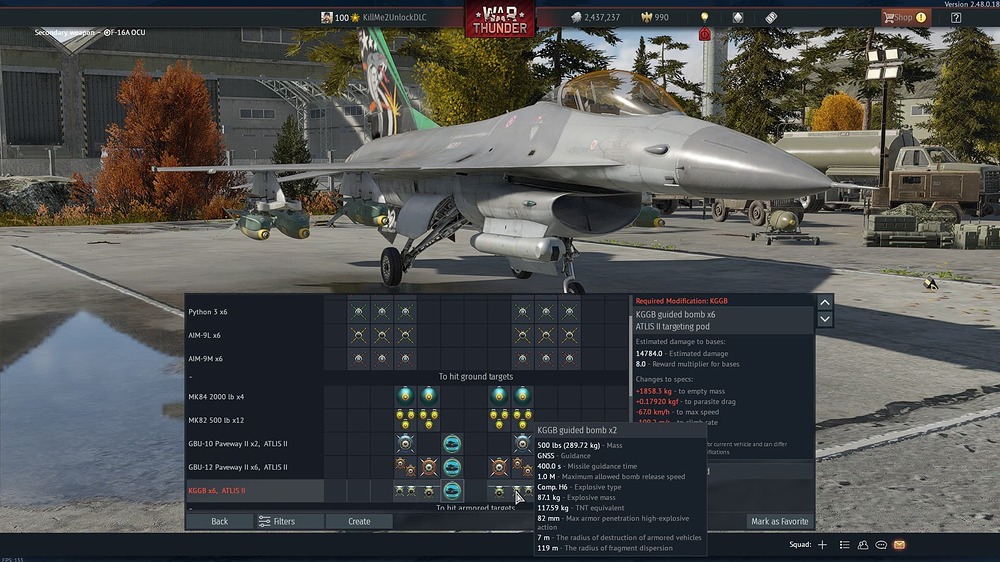This screenshot has height=562, width=1000.
Task: Click the info panel vertical scrollbar
Action: (x=631, y=357)
